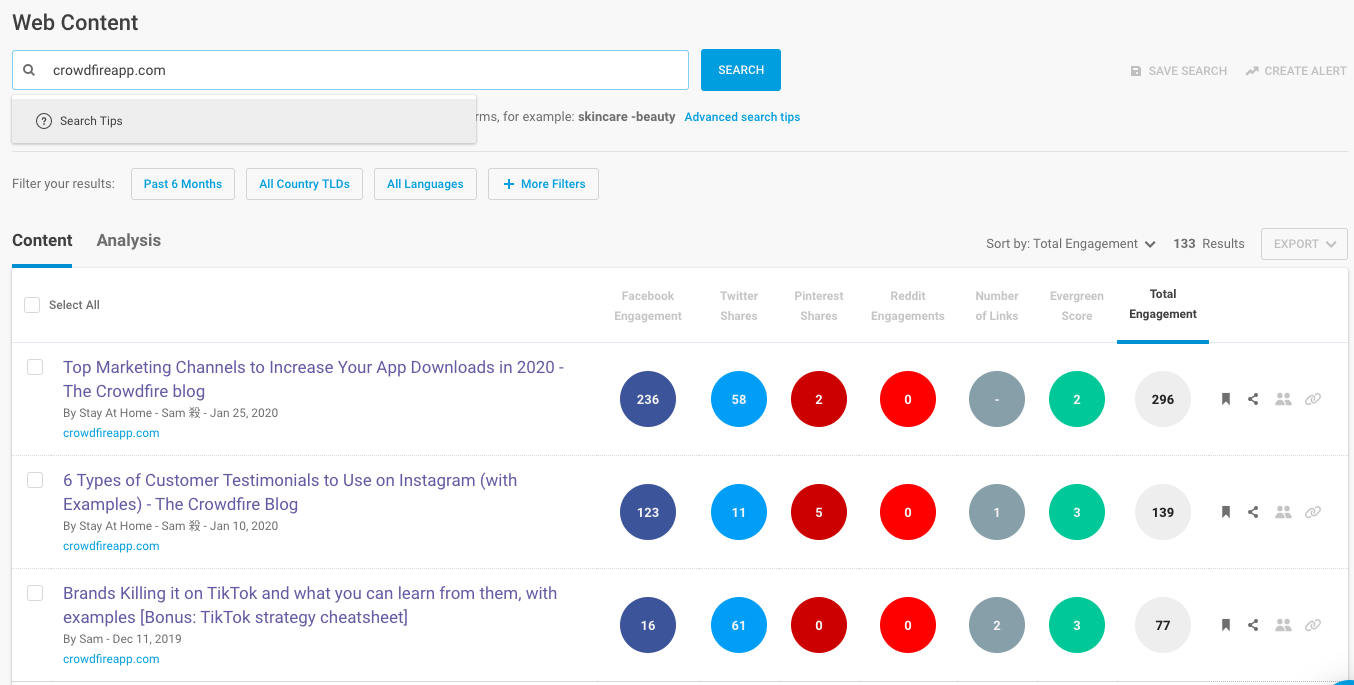The height and width of the screenshot is (685, 1354).
Task: Click share icon for Customer Testimonials article
Action: pyautogui.click(x=1253, y=512)
